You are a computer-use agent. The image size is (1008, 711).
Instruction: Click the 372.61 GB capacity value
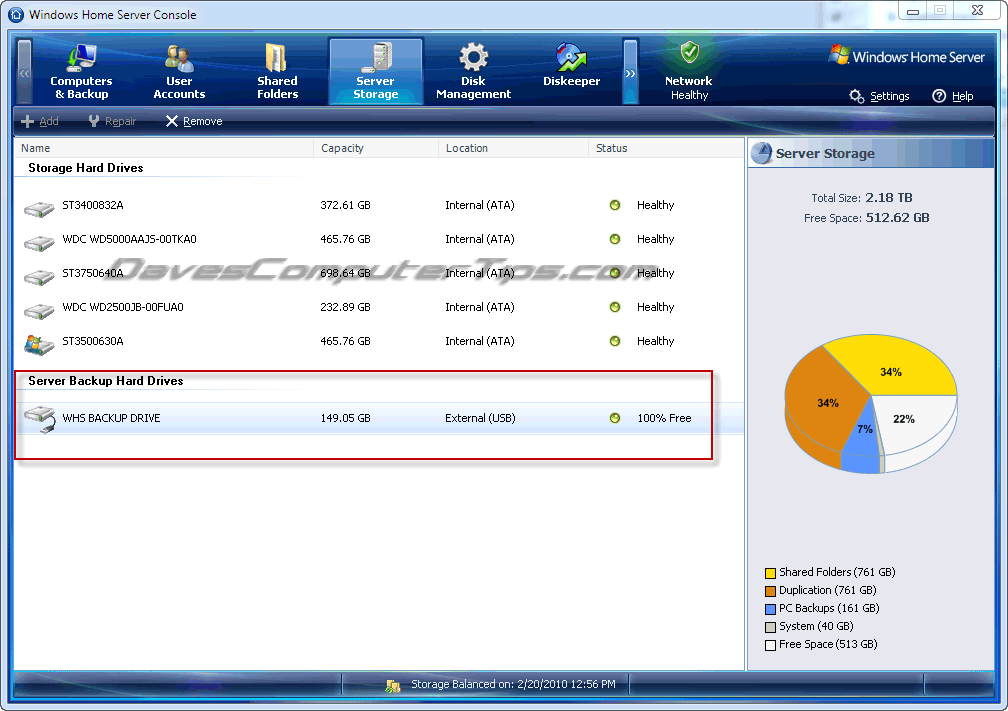pyautogui.click(x=345, y=205)
